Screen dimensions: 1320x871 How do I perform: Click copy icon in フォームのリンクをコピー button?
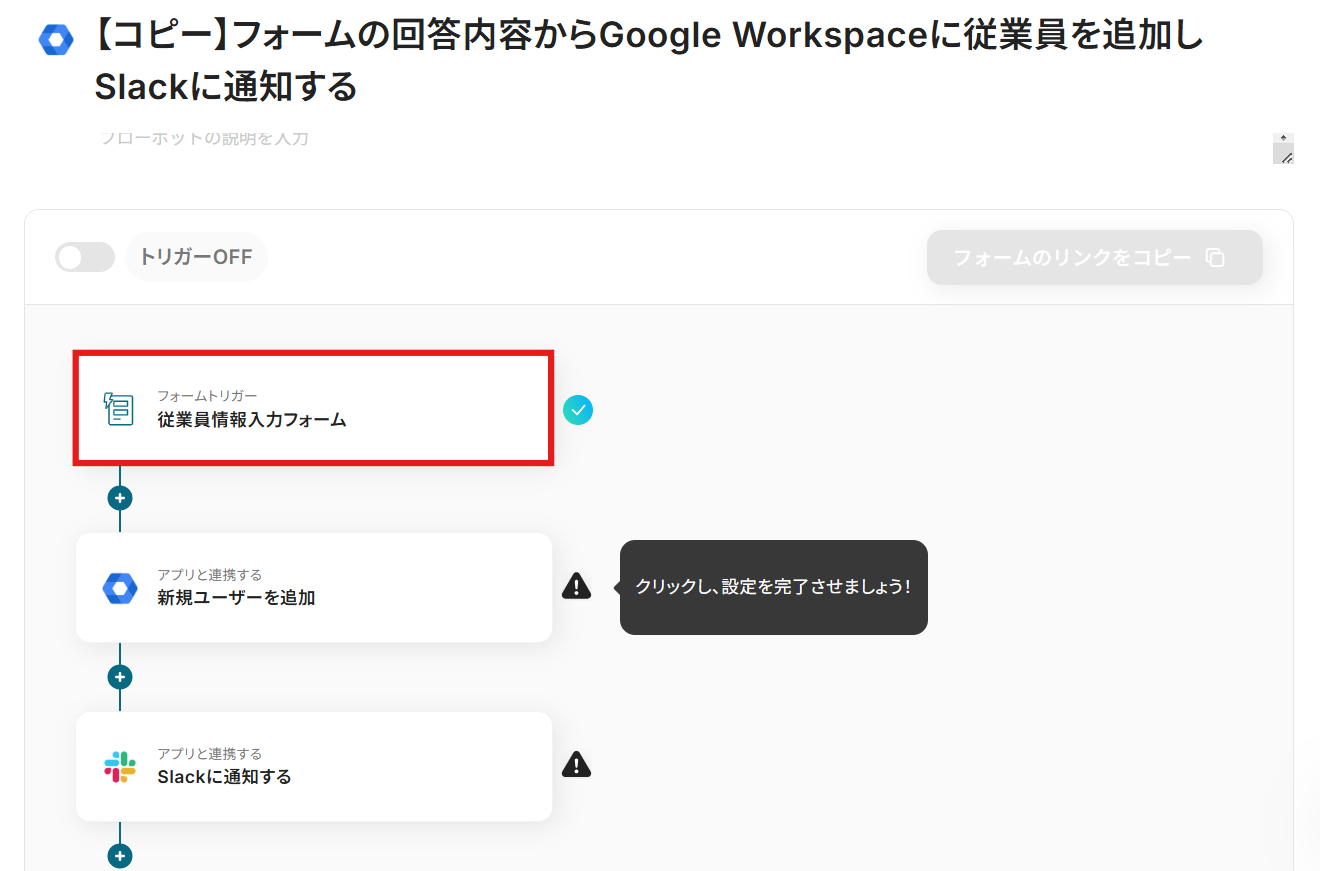pyautogui.click(x=1215, y=258)
